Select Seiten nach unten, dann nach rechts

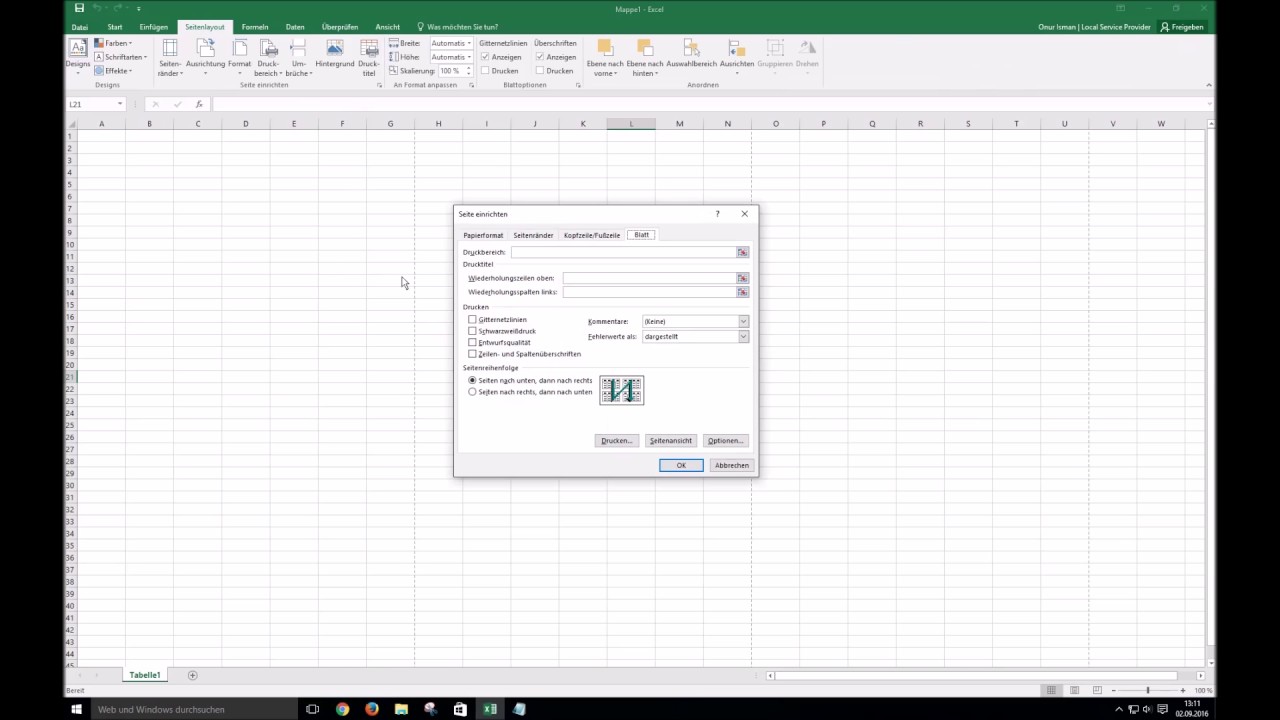(473, 381)
